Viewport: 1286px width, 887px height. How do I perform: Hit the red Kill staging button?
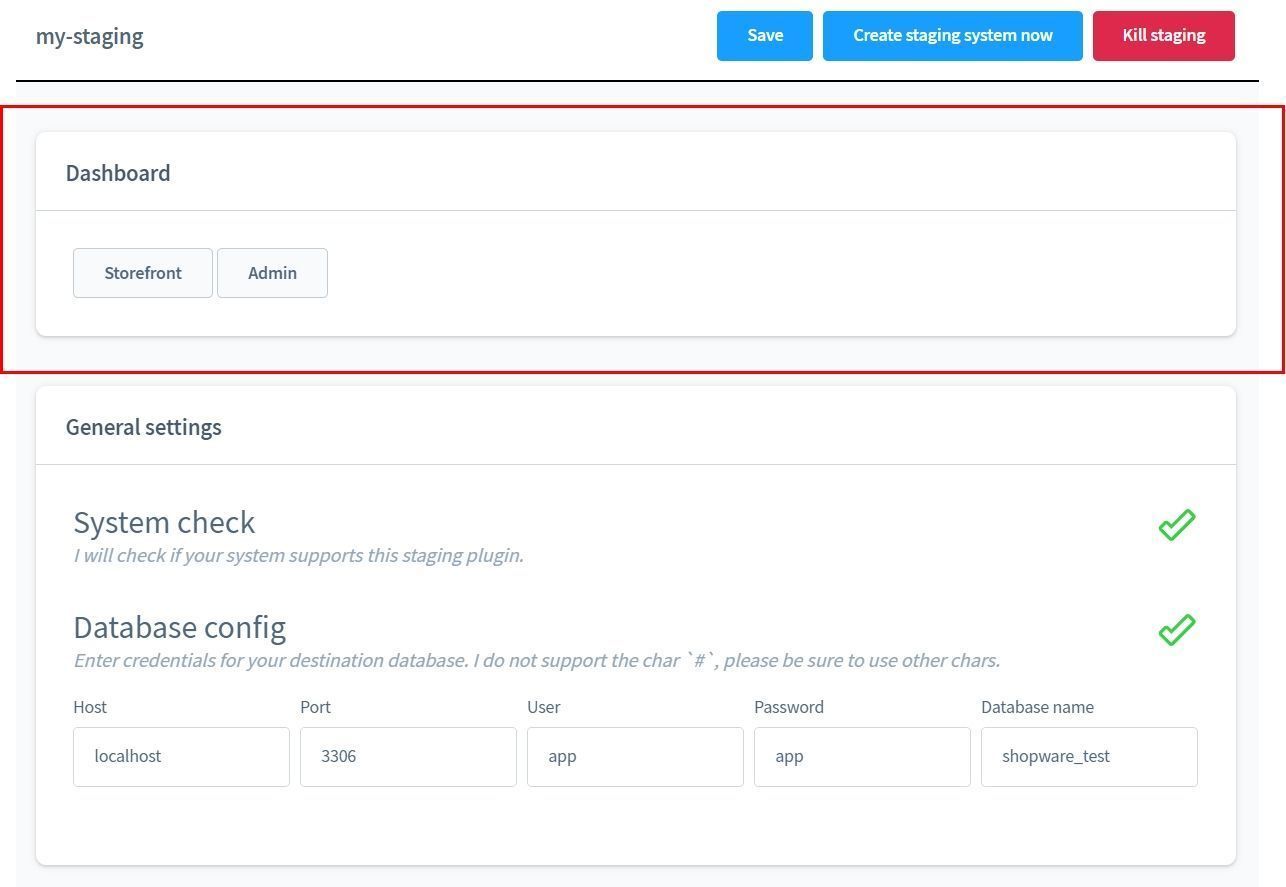tap(1163, 36)
